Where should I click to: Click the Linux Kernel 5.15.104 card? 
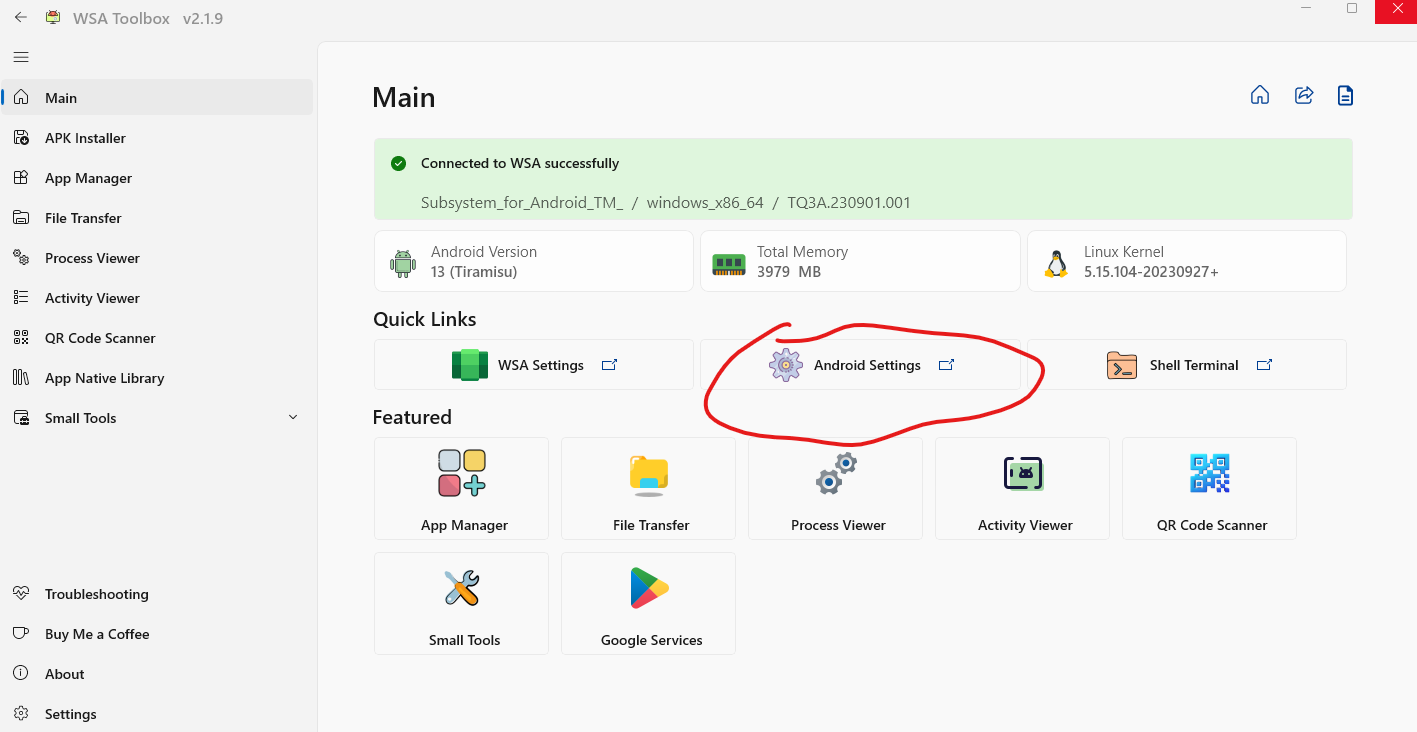tap(1187, 262)
